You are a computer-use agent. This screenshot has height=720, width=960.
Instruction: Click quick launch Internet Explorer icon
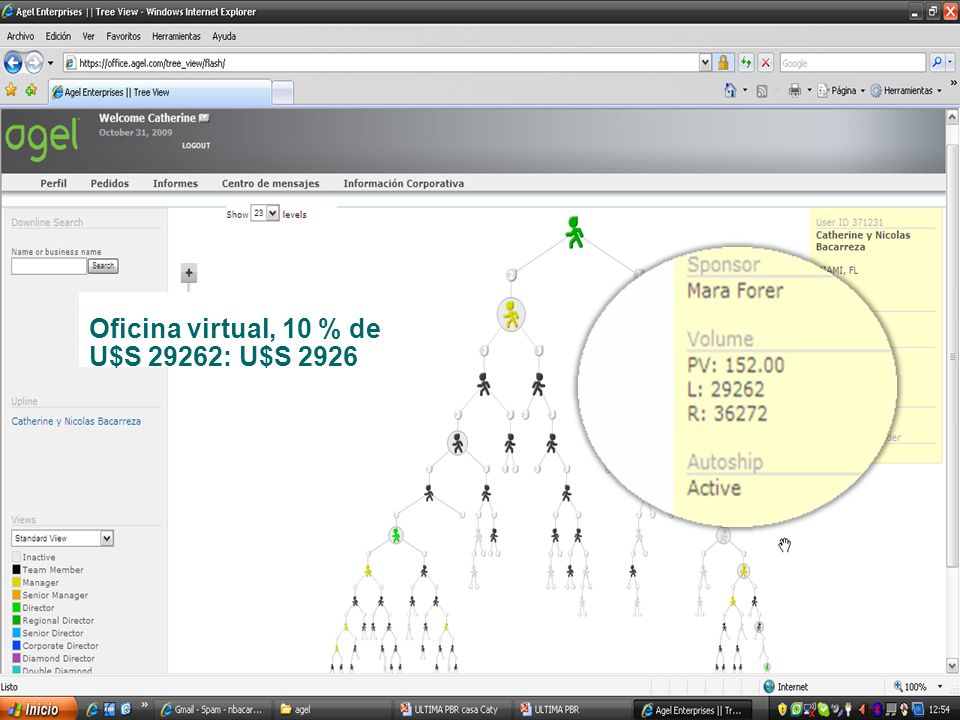92,709
